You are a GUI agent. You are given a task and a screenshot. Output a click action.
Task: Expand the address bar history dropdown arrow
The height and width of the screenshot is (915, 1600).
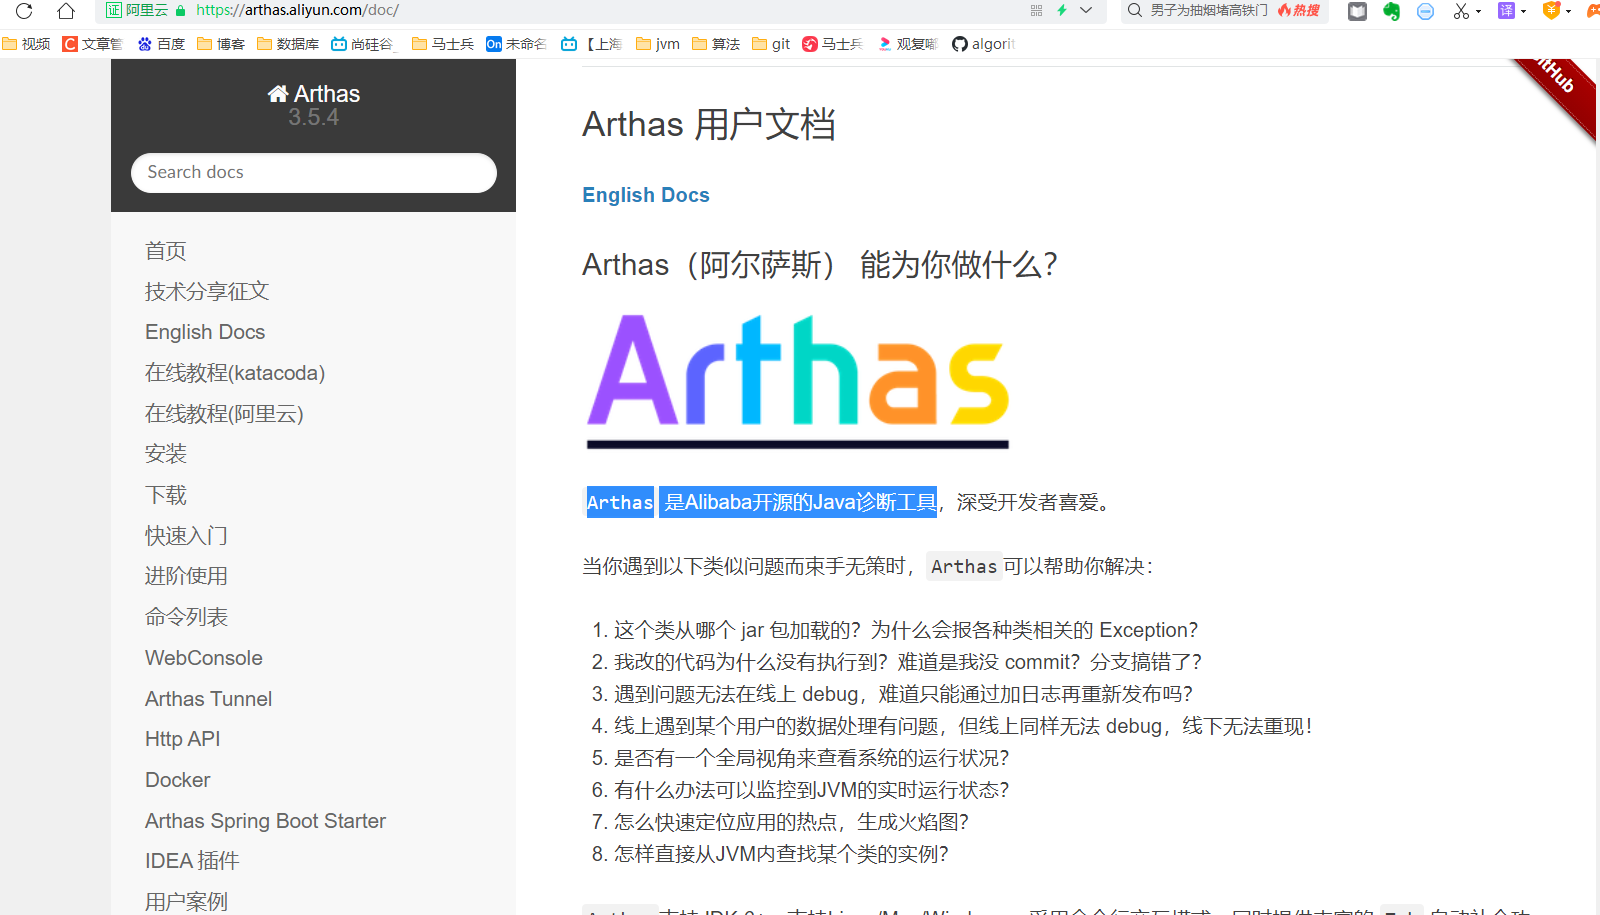(1086, 11)
